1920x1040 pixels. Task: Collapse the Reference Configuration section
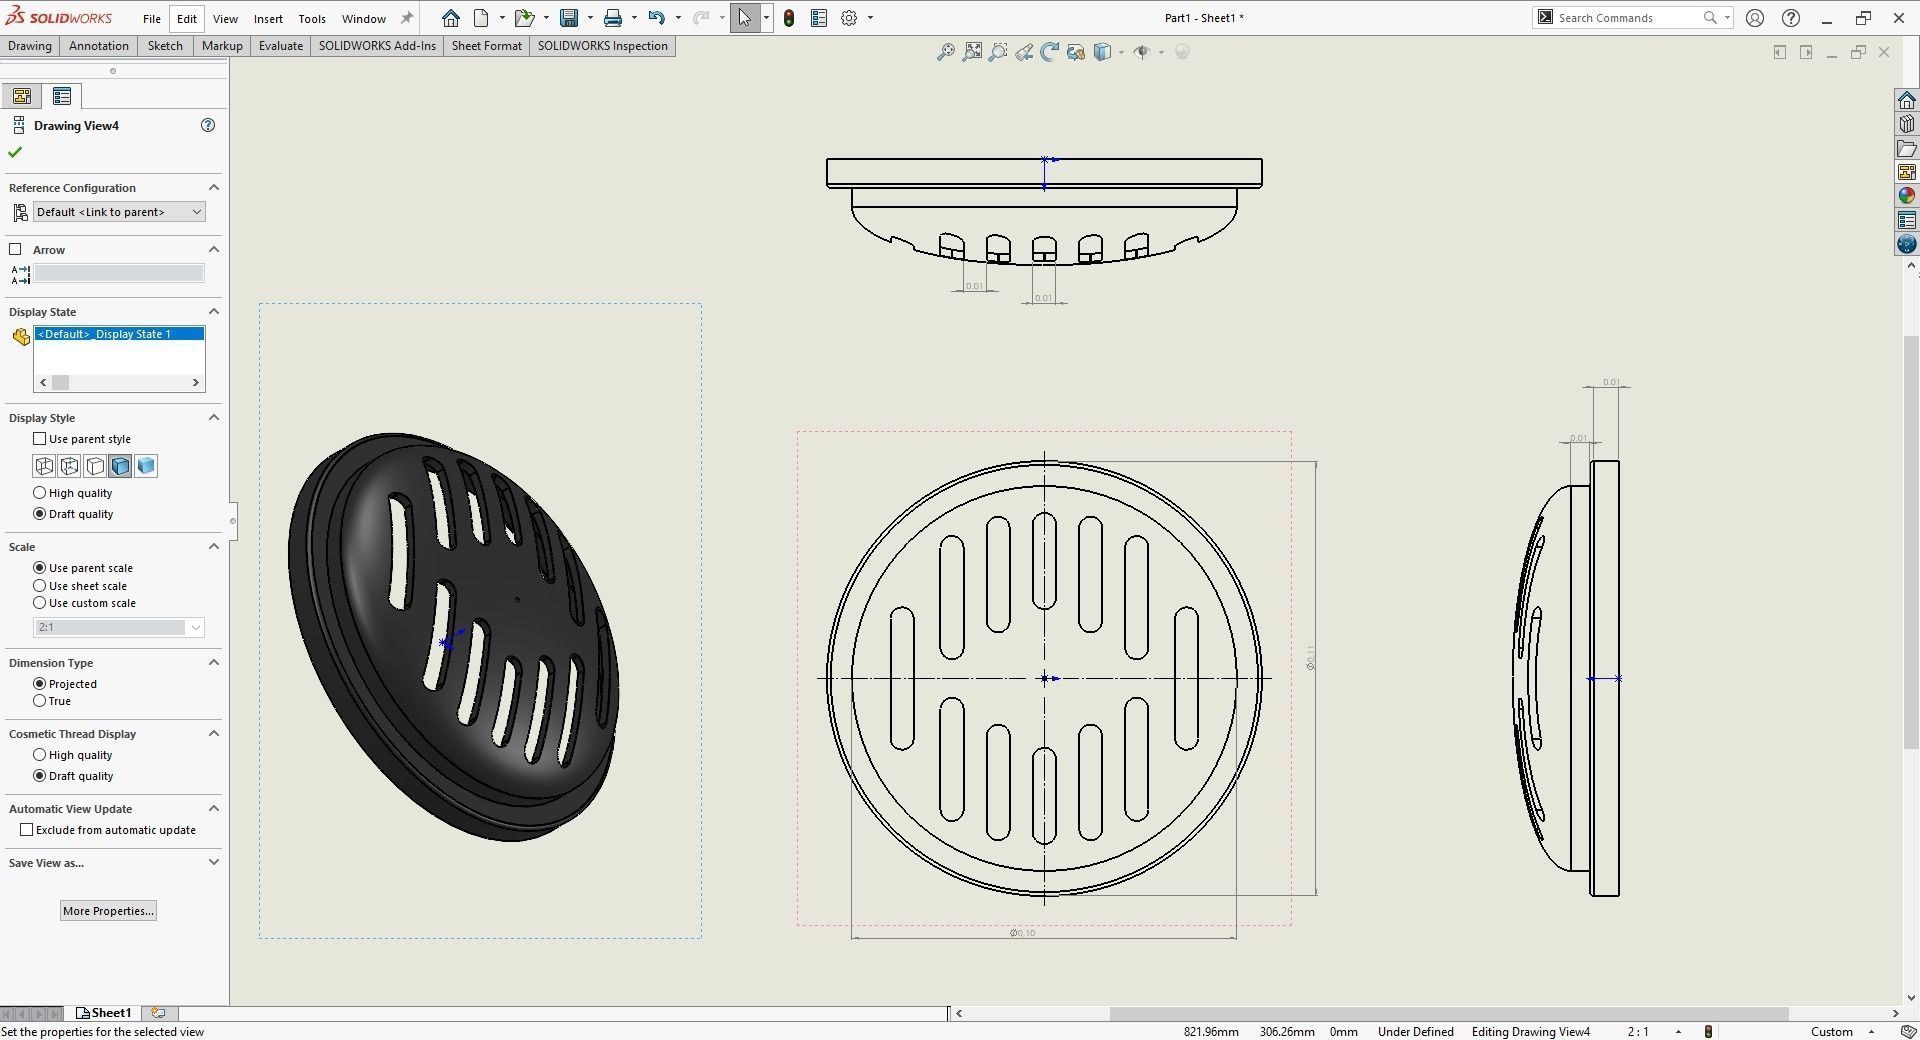pyautogui.click(x=213, y=188)
